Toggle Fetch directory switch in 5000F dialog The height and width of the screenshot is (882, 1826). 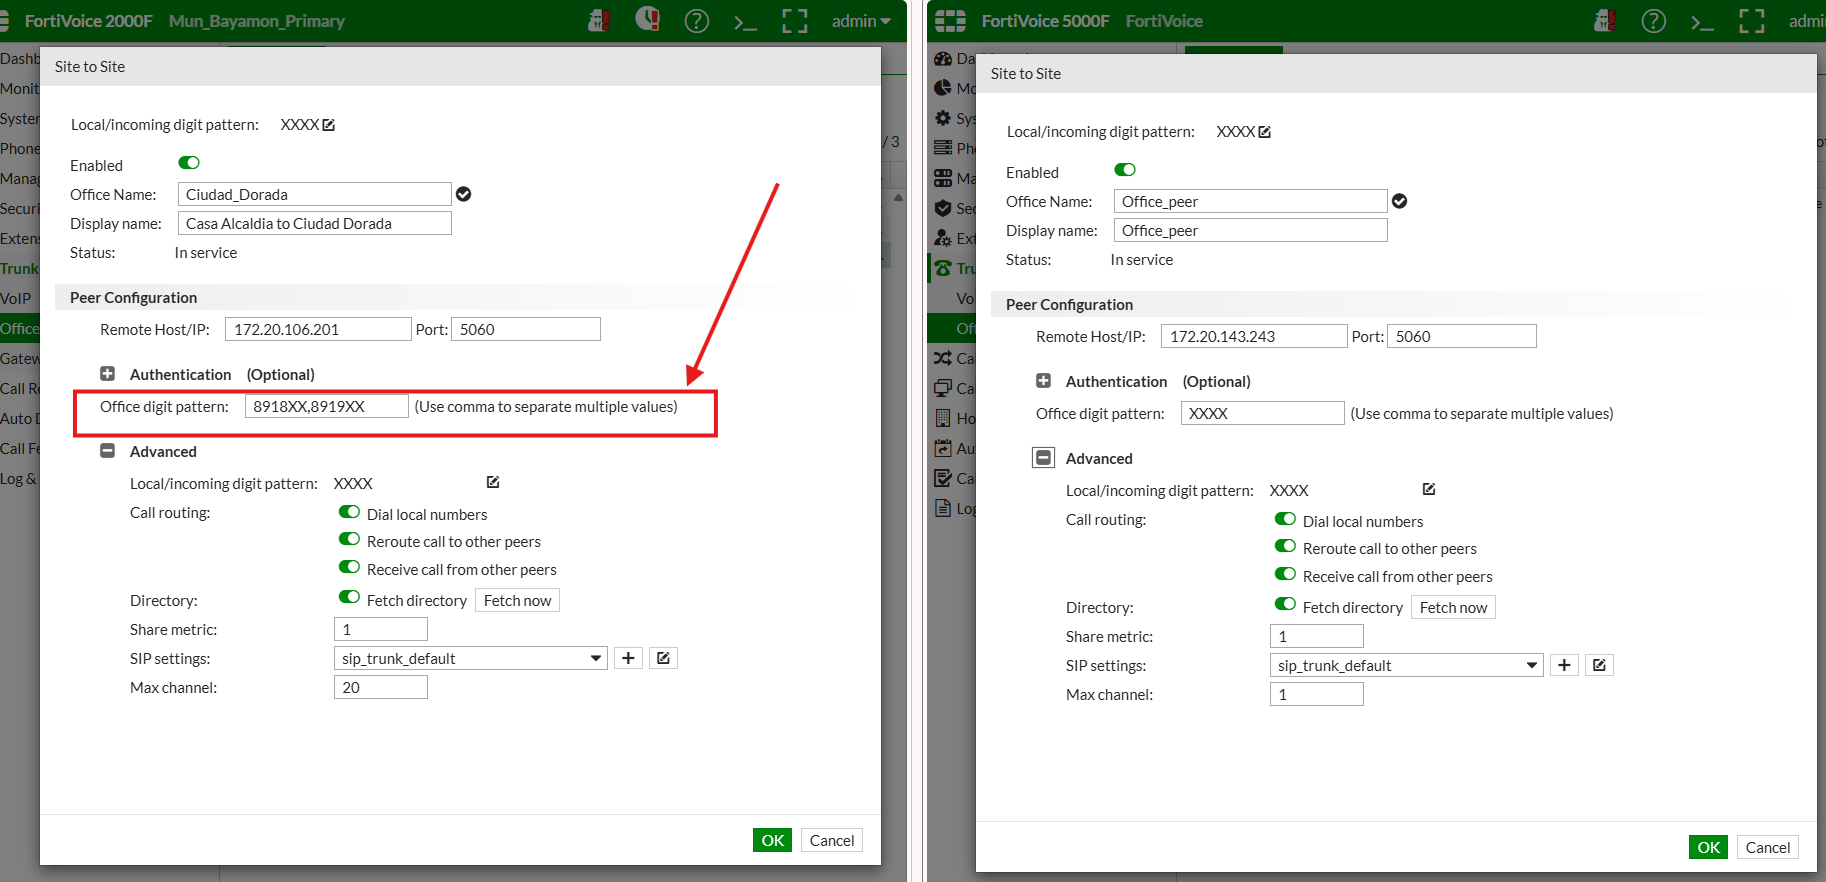[x=1285, y=604]
